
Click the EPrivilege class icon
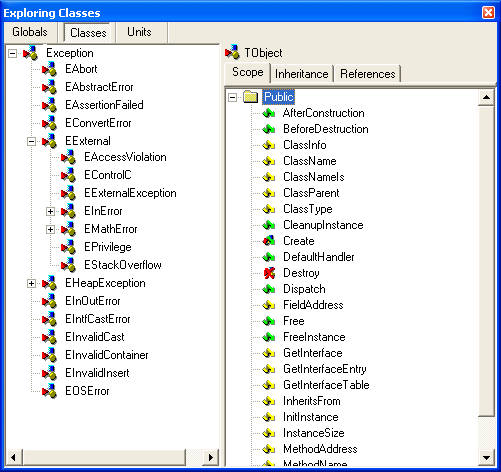69,247
